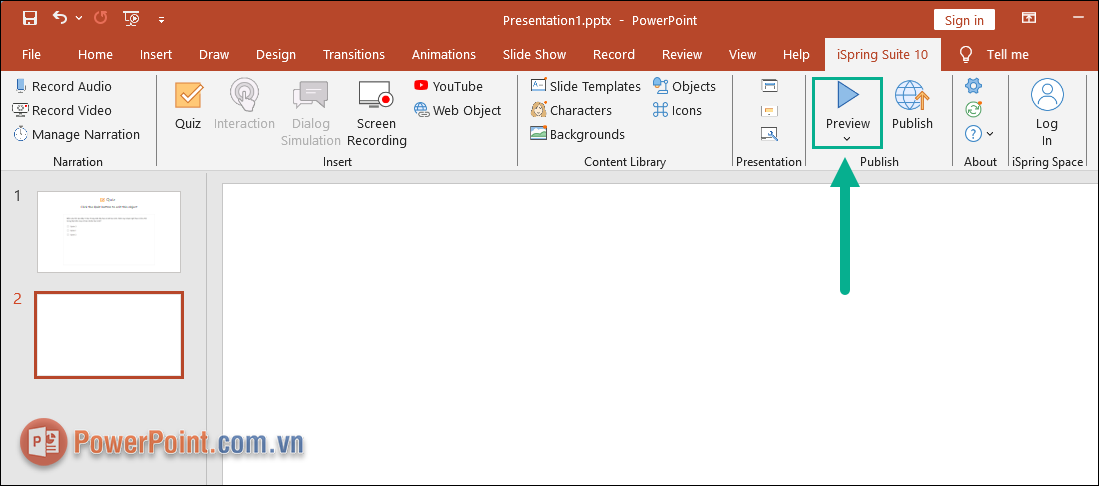1099x486 pixels.
Task: Click top icon in Presentation group
Action: (x=769, y=86)
